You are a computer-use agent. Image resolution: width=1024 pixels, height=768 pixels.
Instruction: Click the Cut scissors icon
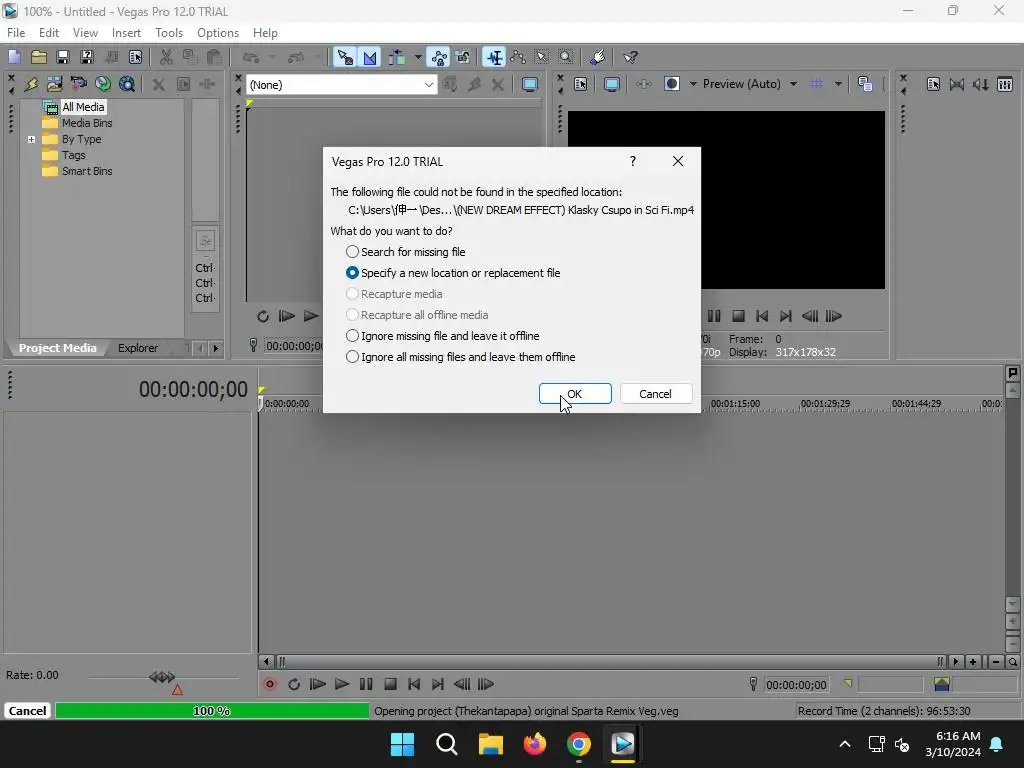point(166,57)
